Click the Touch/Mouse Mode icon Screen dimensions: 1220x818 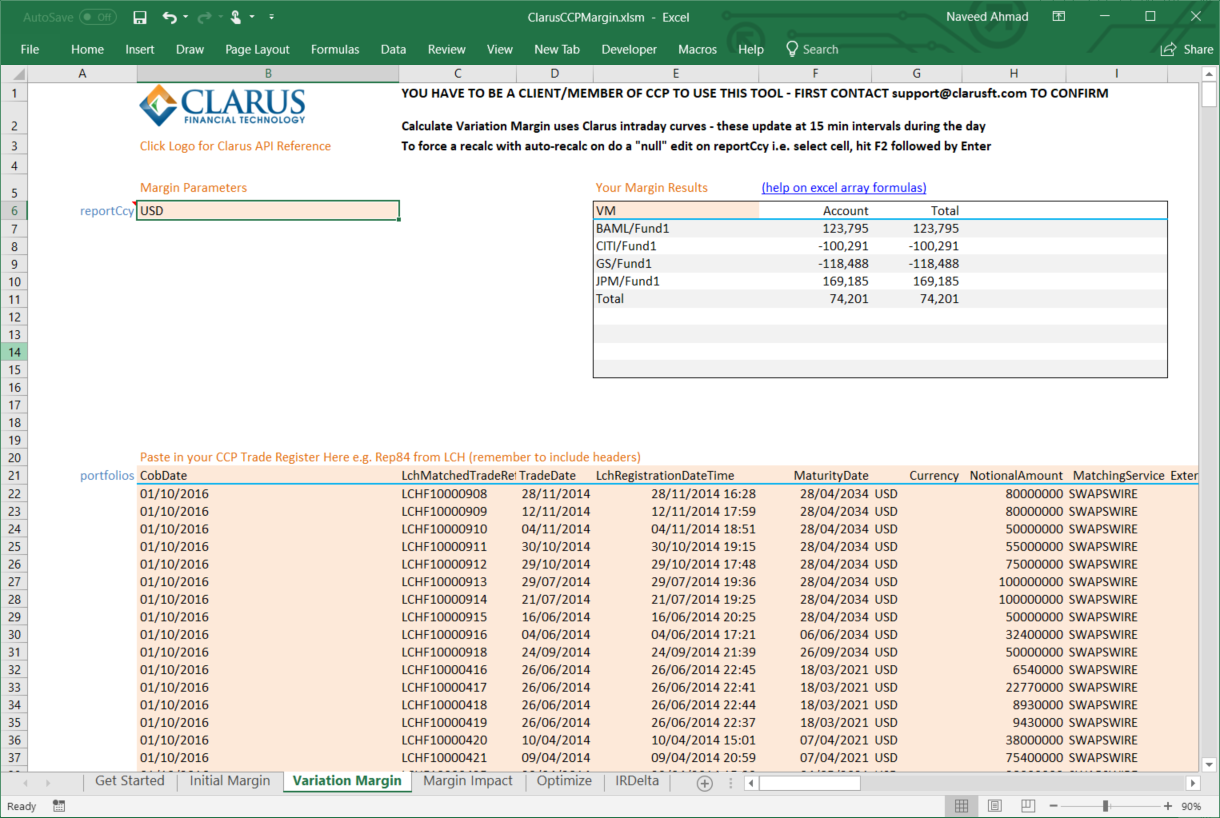236,17
